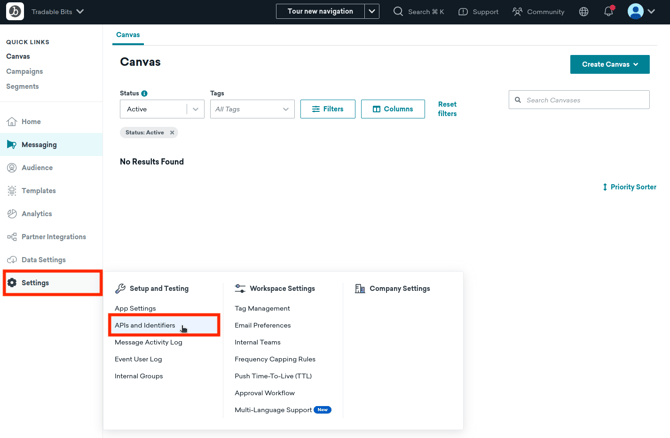Open the notifications bell icon
The height and width of the screenshot is (438, 670).
coord(608,12)
